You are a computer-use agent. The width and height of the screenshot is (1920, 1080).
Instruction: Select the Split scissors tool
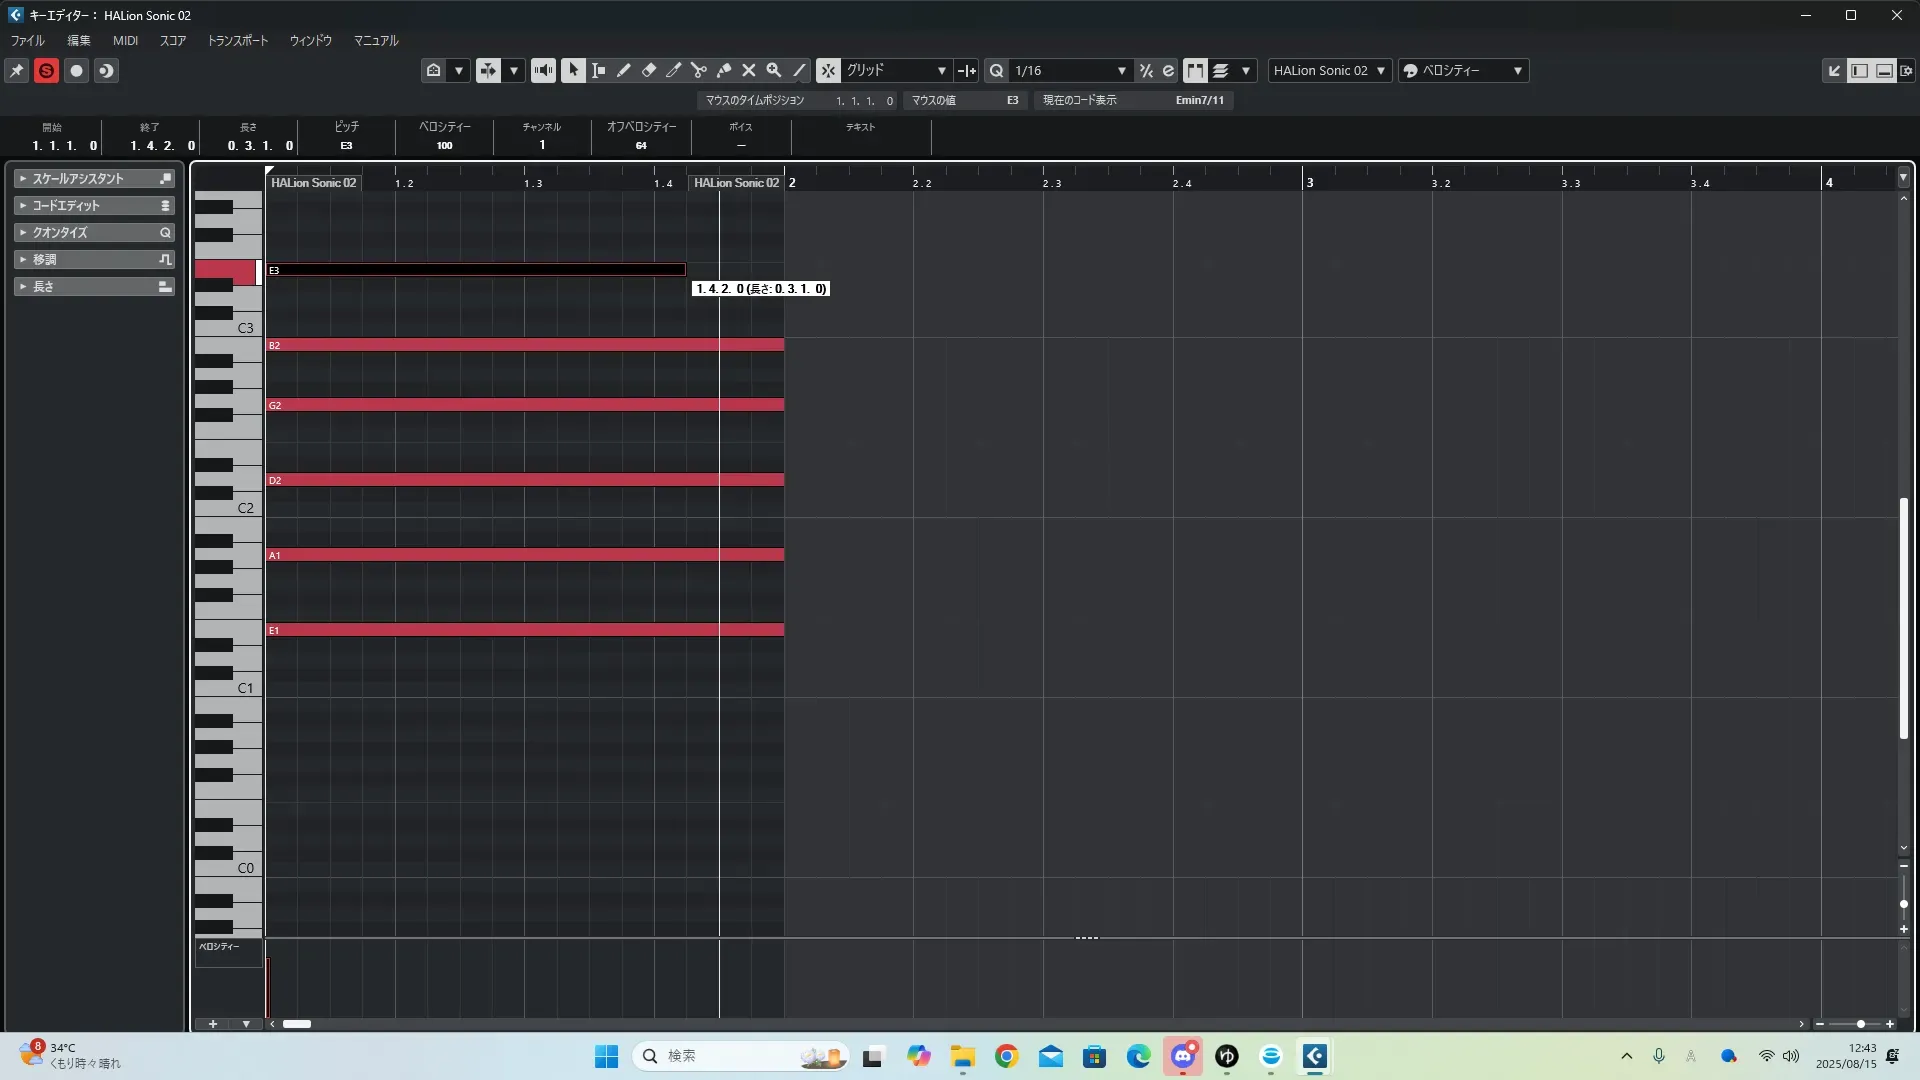tap(699, 70)
